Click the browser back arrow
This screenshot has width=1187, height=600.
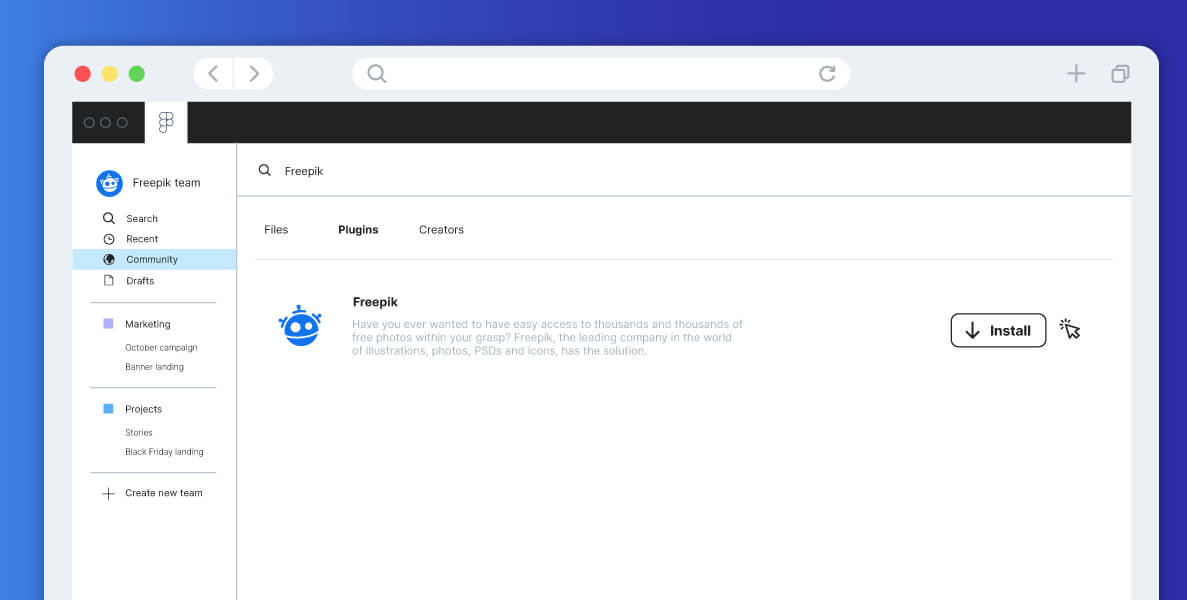tap(213, 73)
